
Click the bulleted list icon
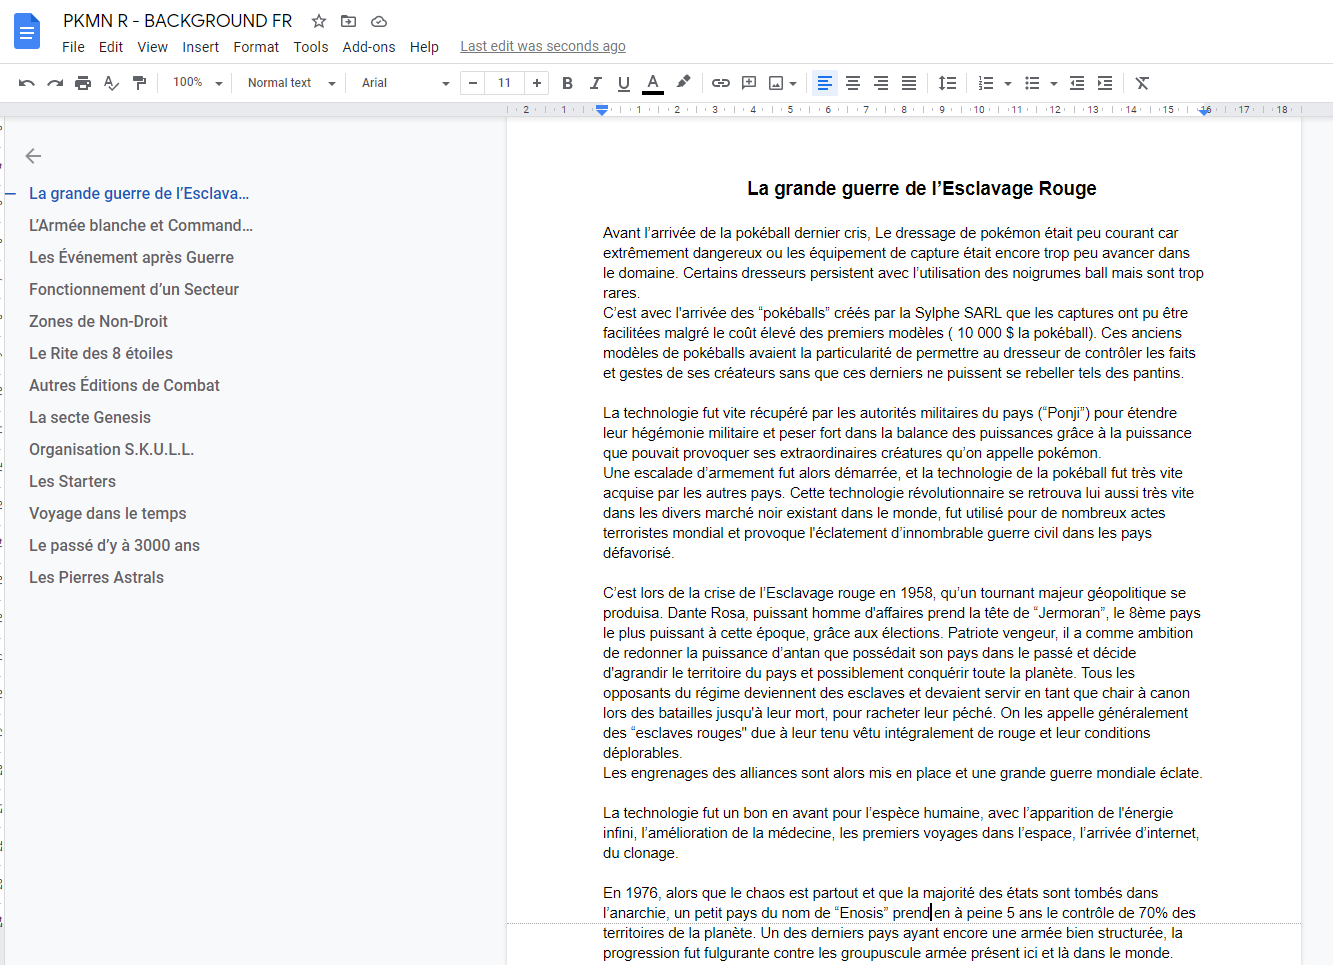pyautogui.click(x=1032, y=83)
